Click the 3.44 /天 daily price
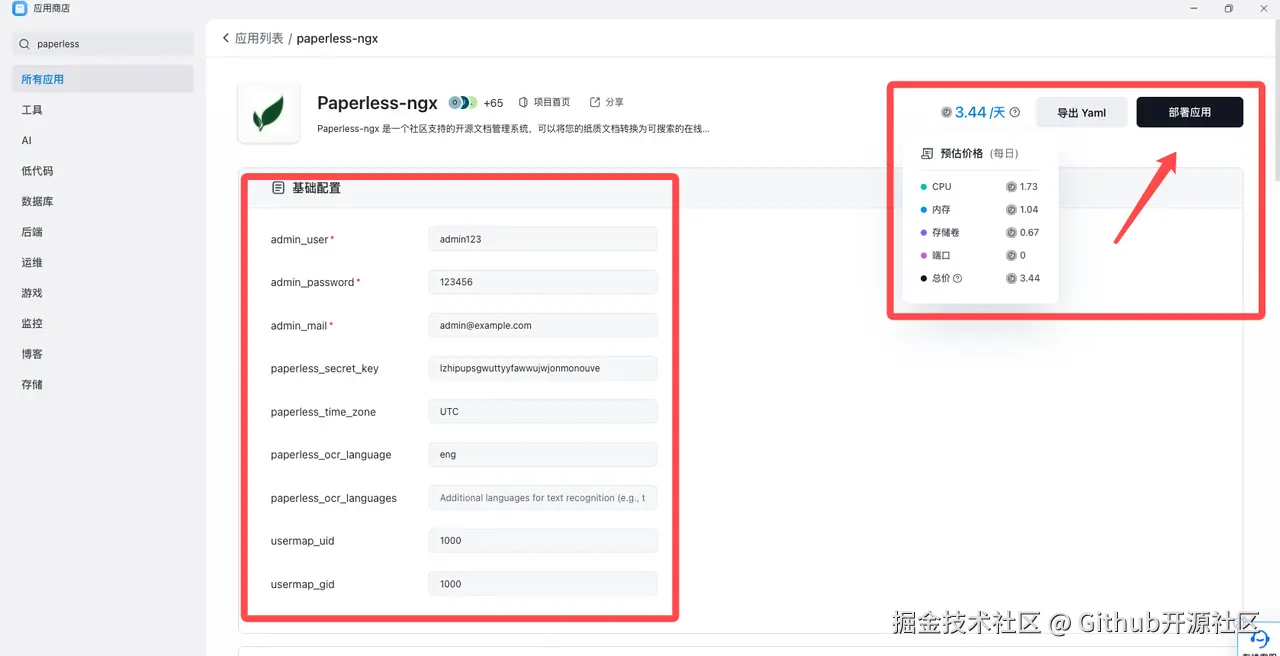The image size is (1280, 656). coord(980,112)
